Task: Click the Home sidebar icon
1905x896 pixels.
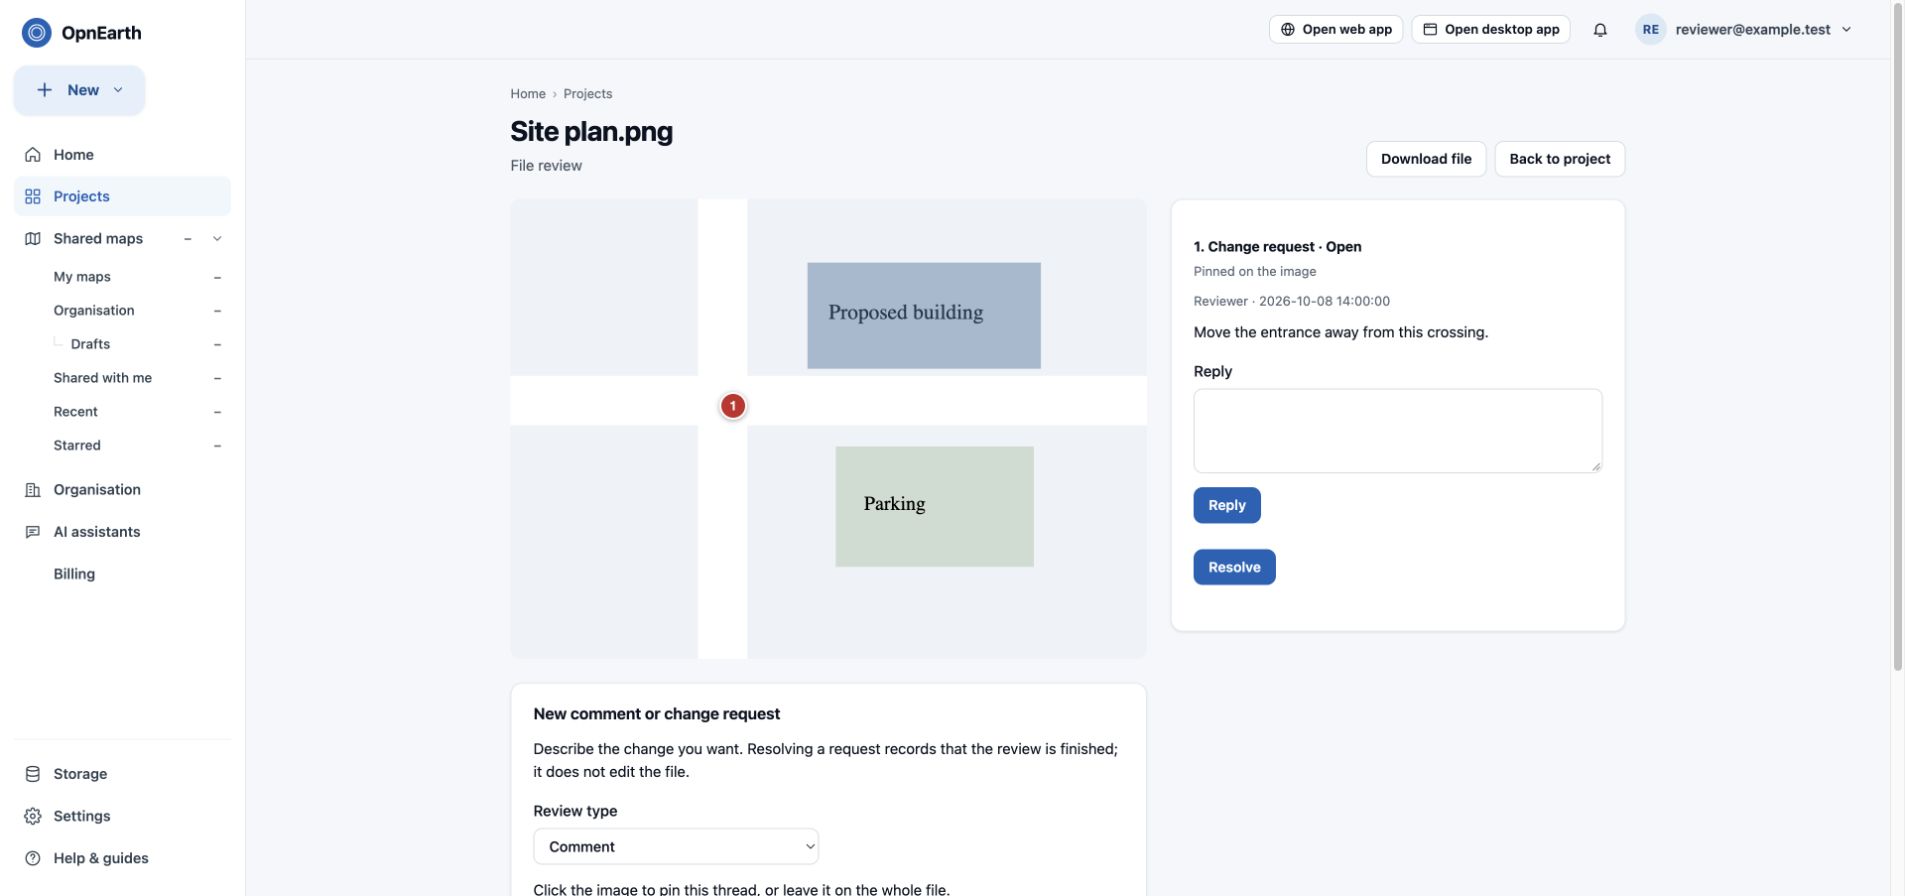Action: (x=33, y=155)
